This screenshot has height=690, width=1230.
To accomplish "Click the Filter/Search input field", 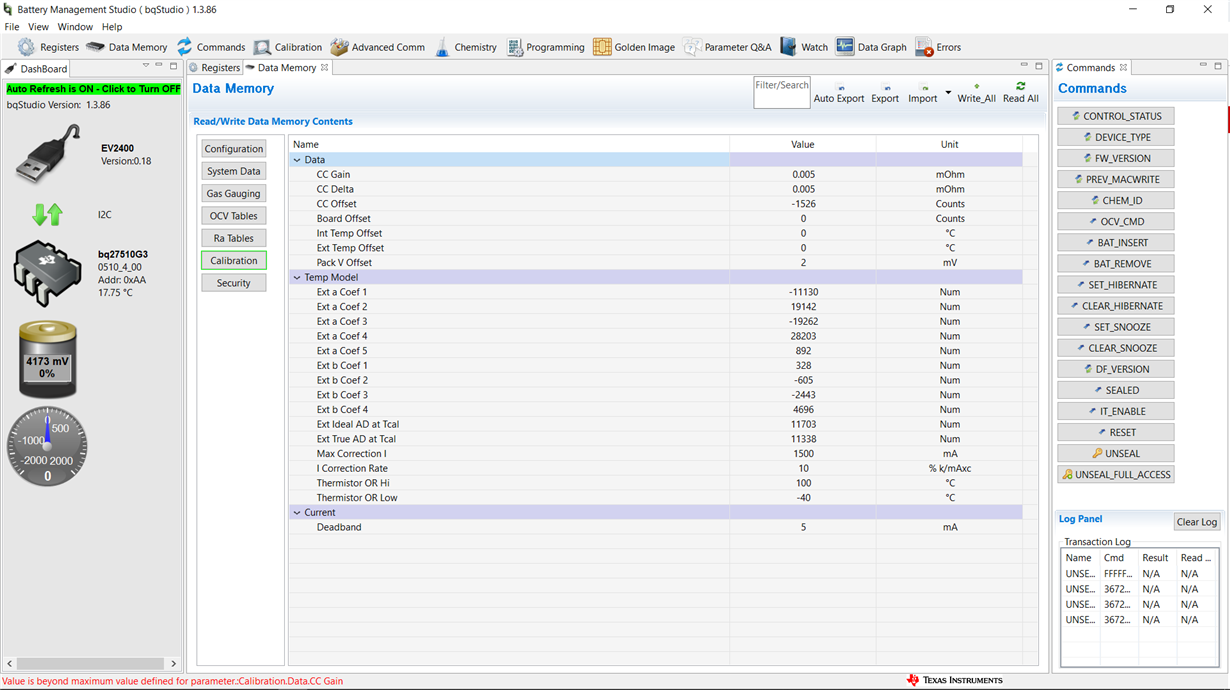I will [782, 93].
